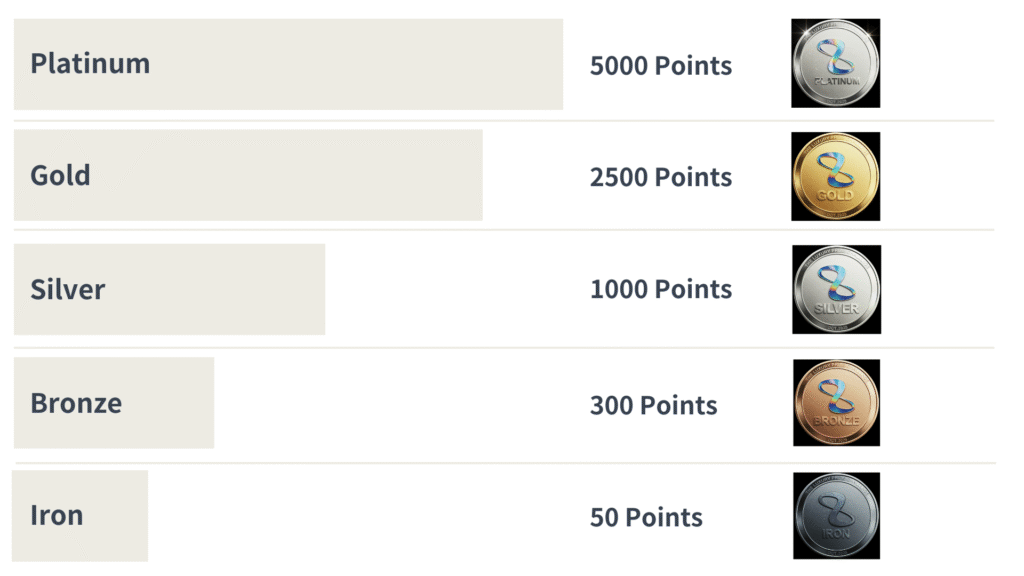Open the Silver tier bar

click(169, 289)
